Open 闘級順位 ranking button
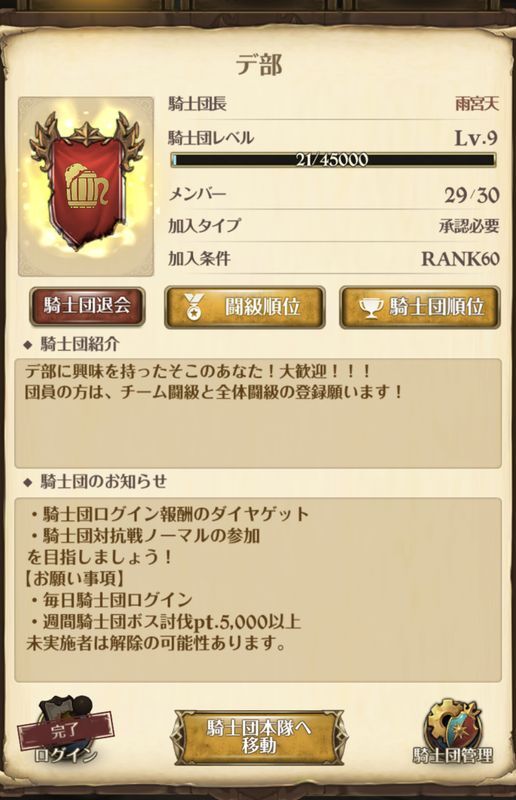 [x=244, y=308]
